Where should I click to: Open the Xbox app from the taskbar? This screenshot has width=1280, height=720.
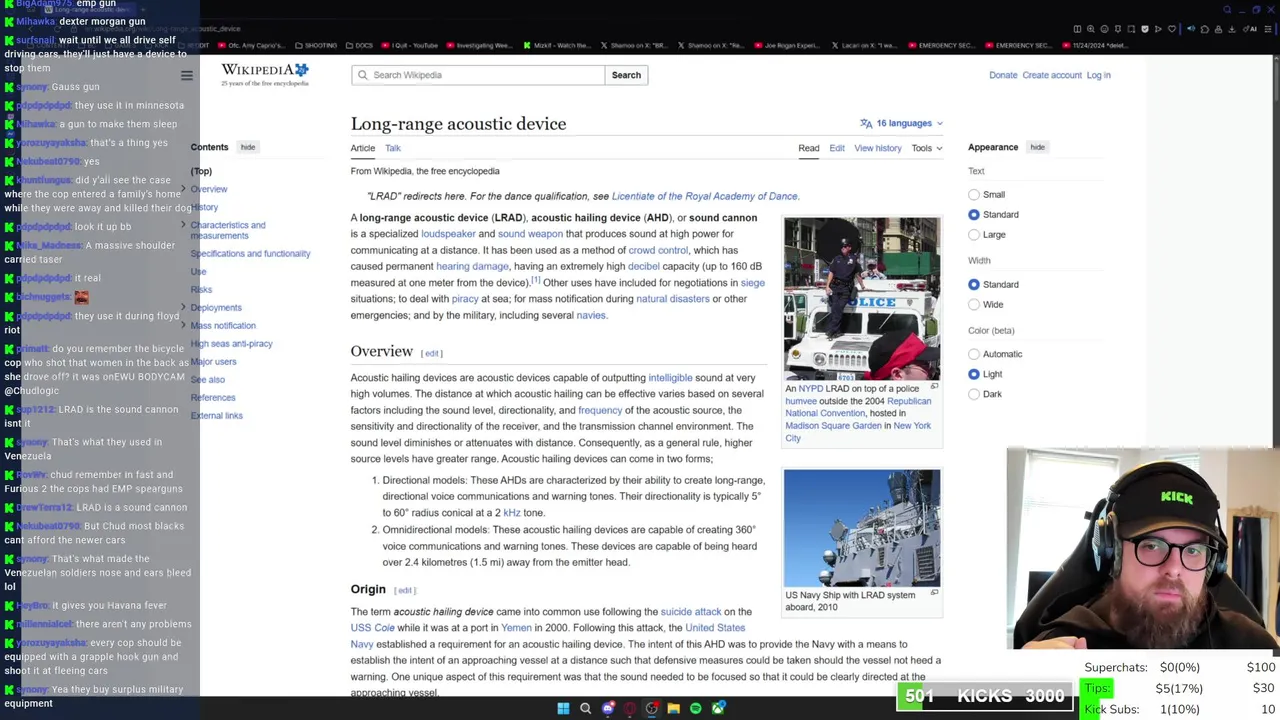pos(718,708)
